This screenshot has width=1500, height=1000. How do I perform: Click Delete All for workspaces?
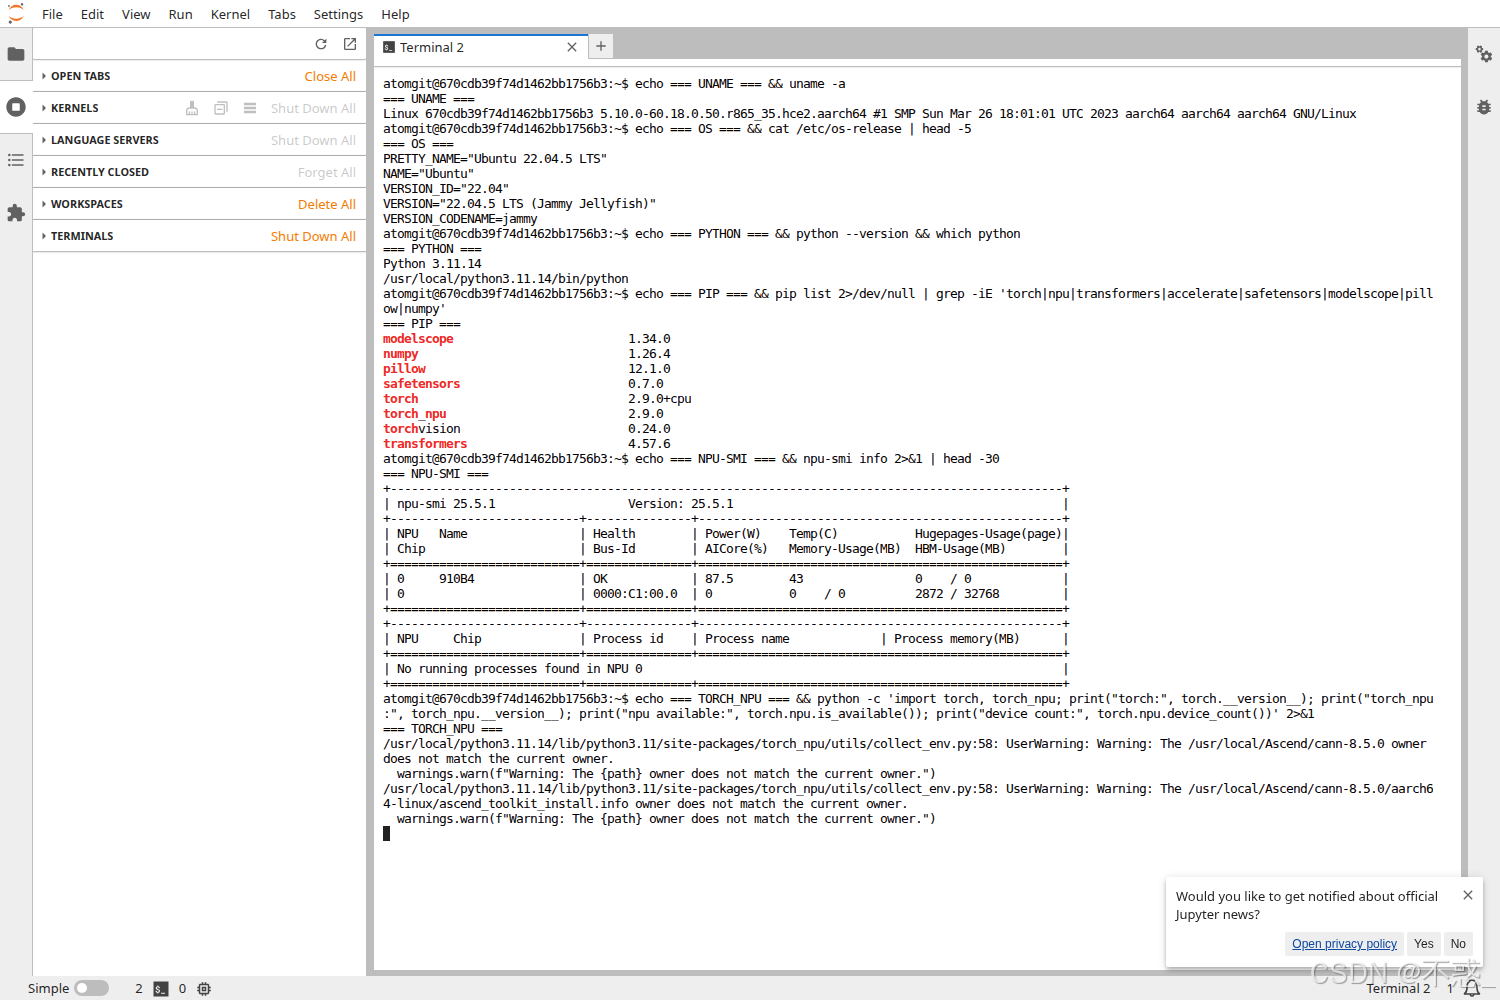(327, 204)
